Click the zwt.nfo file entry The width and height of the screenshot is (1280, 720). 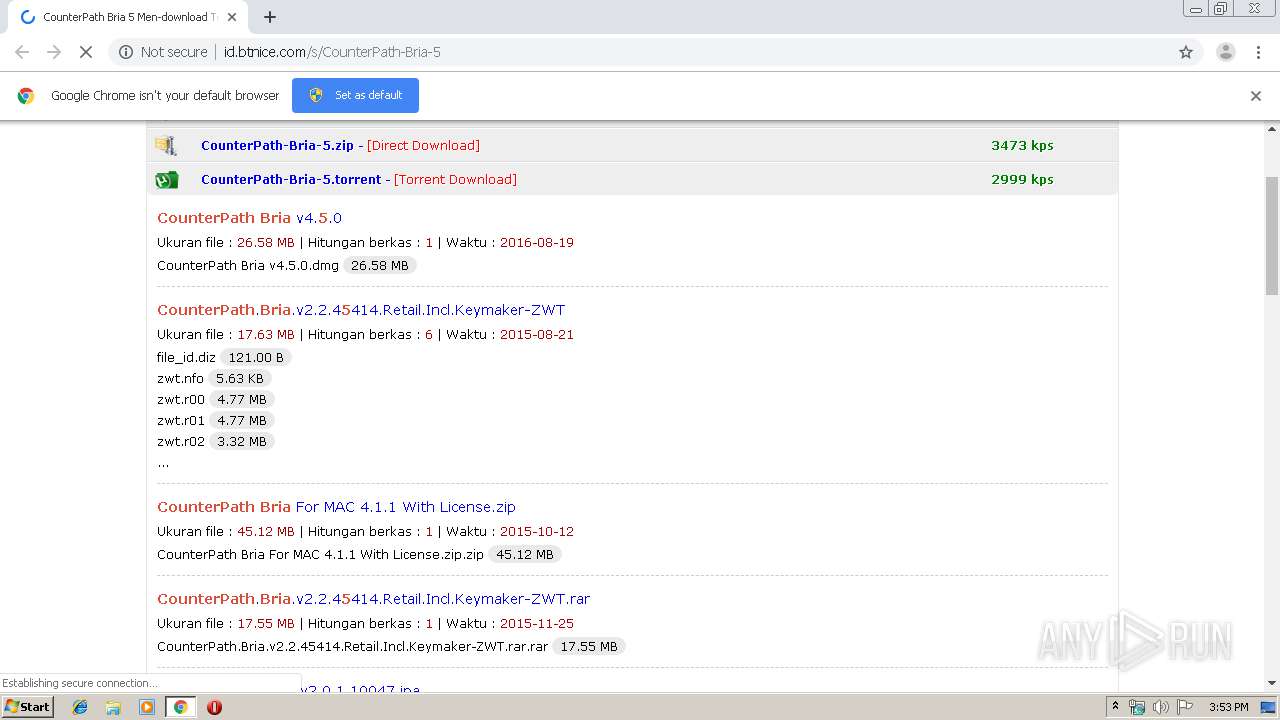click(x=180, y=379)
